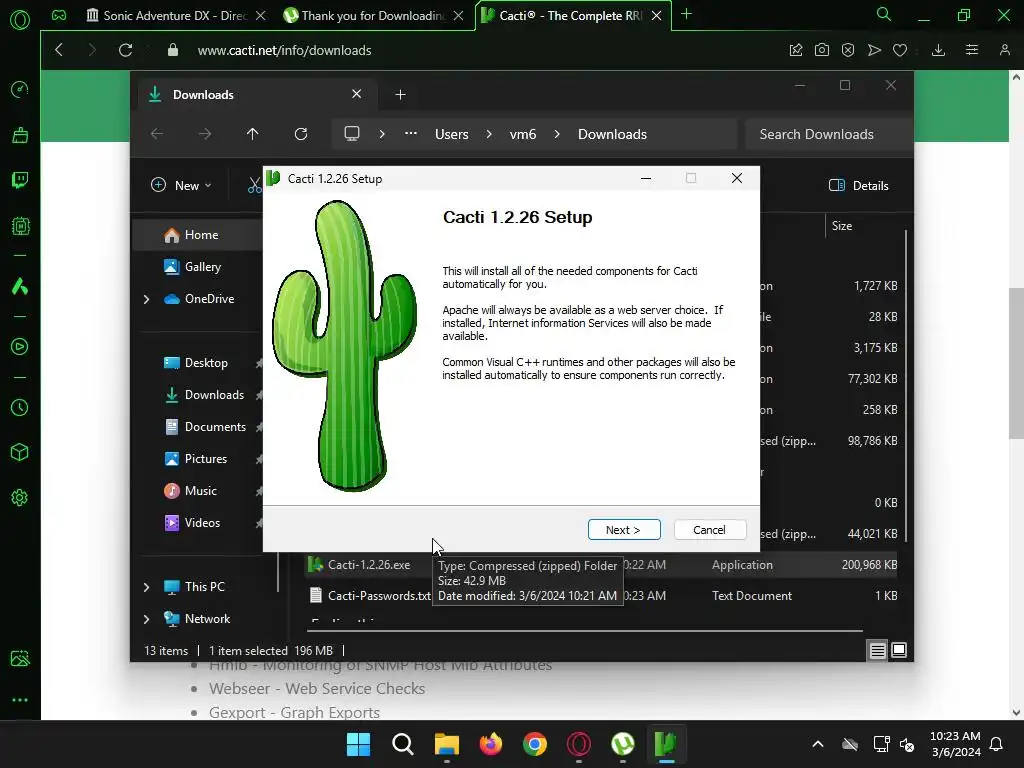
Task: Add new File Explorer tab
Action: click(x=400, y=95)
